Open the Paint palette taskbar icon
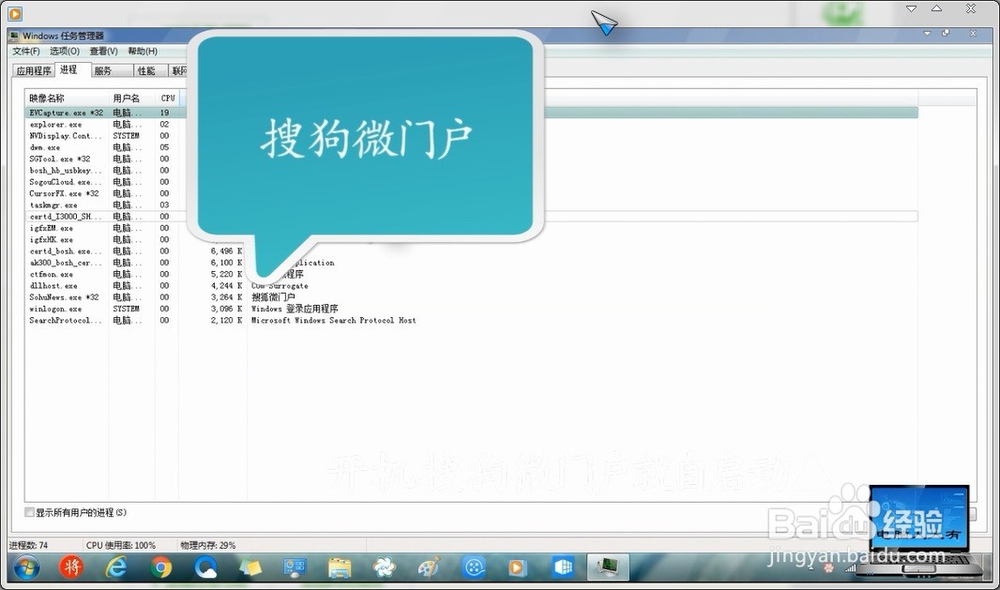1000x590 pixels. pyautogui.click(x=429, y=567)
